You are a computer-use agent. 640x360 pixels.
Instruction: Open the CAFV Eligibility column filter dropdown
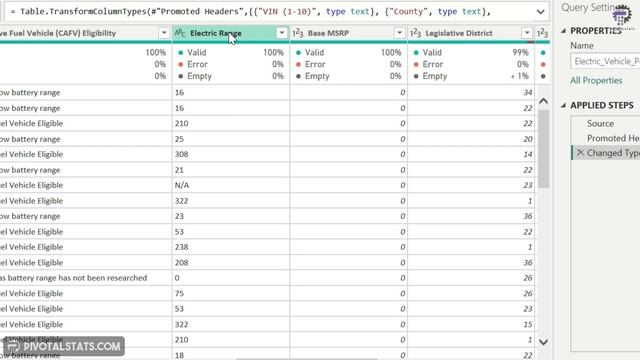(x=164, y=33)
